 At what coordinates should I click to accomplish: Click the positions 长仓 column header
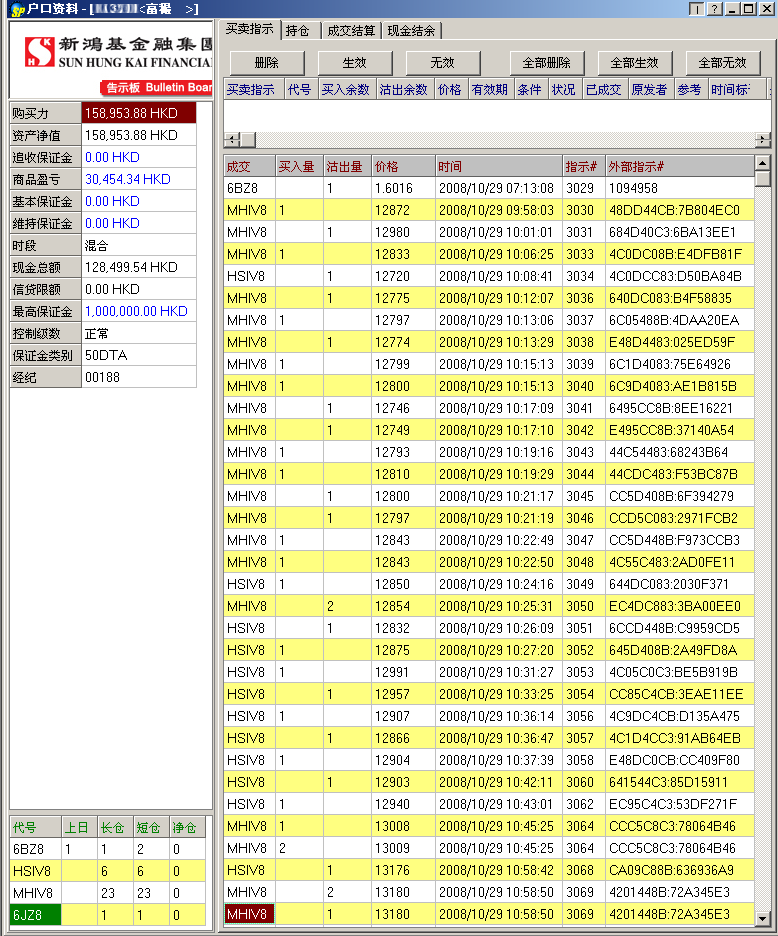point(115,827)
